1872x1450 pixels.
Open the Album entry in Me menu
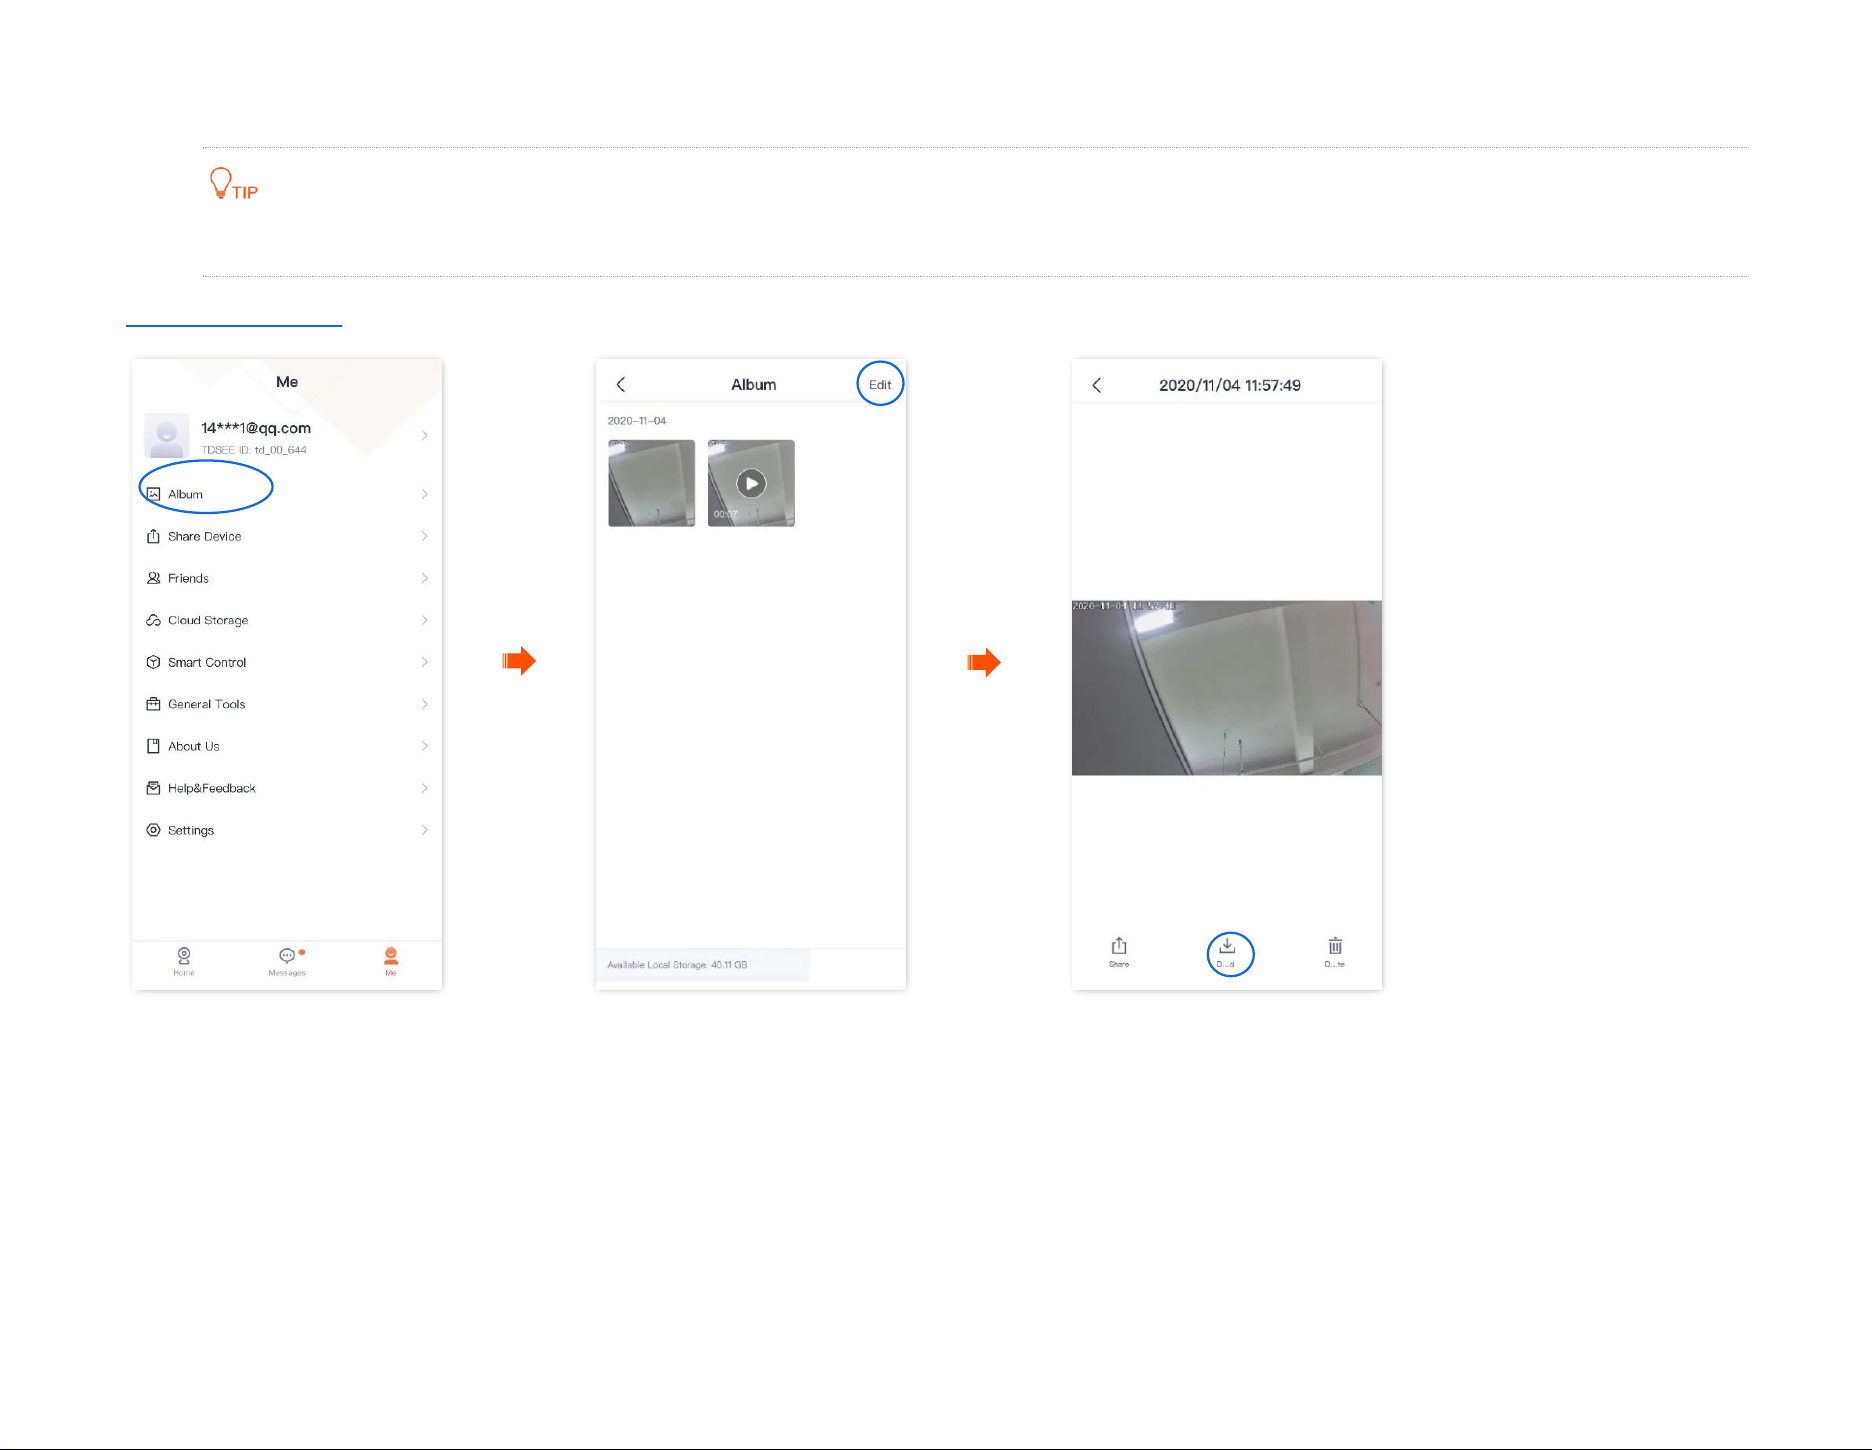[287, 494]
